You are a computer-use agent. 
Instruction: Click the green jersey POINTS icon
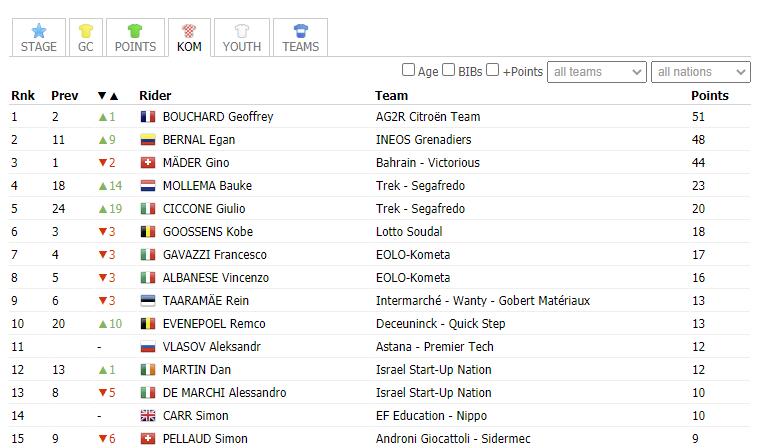135,31
